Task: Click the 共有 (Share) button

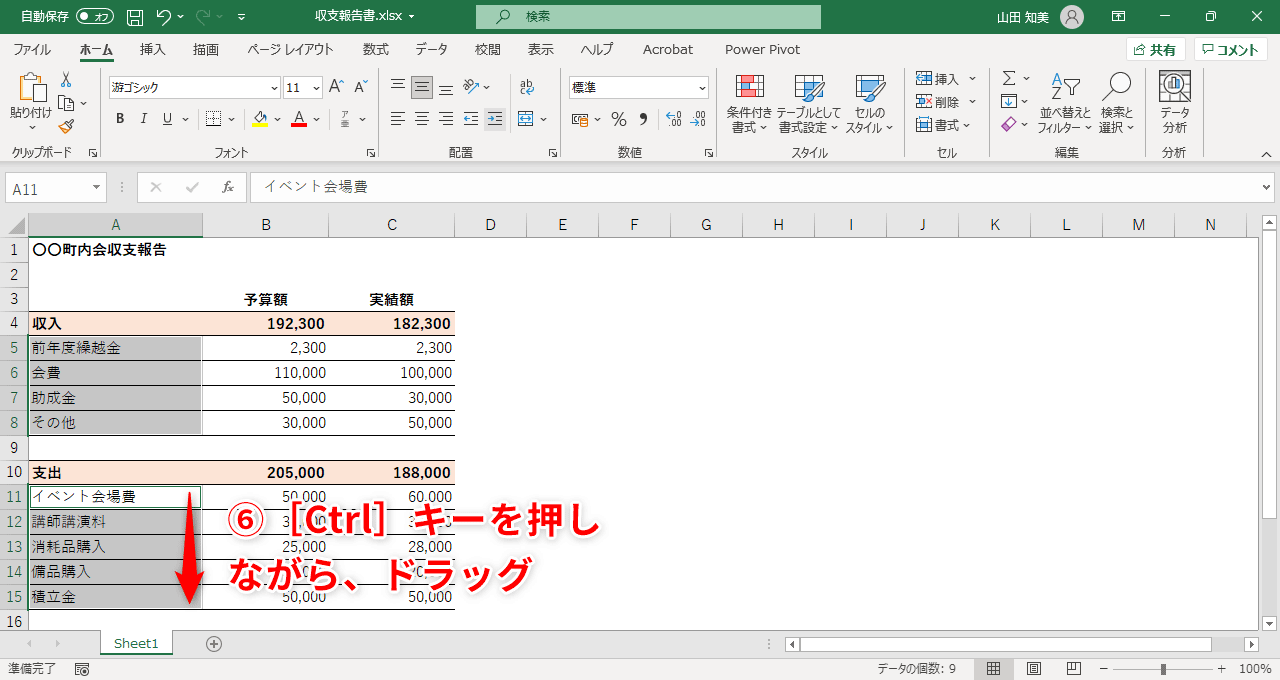Action: point(1156,48)
